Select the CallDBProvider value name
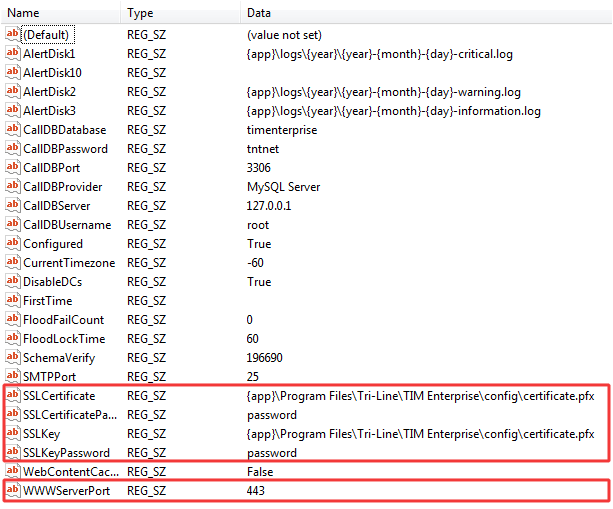 coord(63,187)
